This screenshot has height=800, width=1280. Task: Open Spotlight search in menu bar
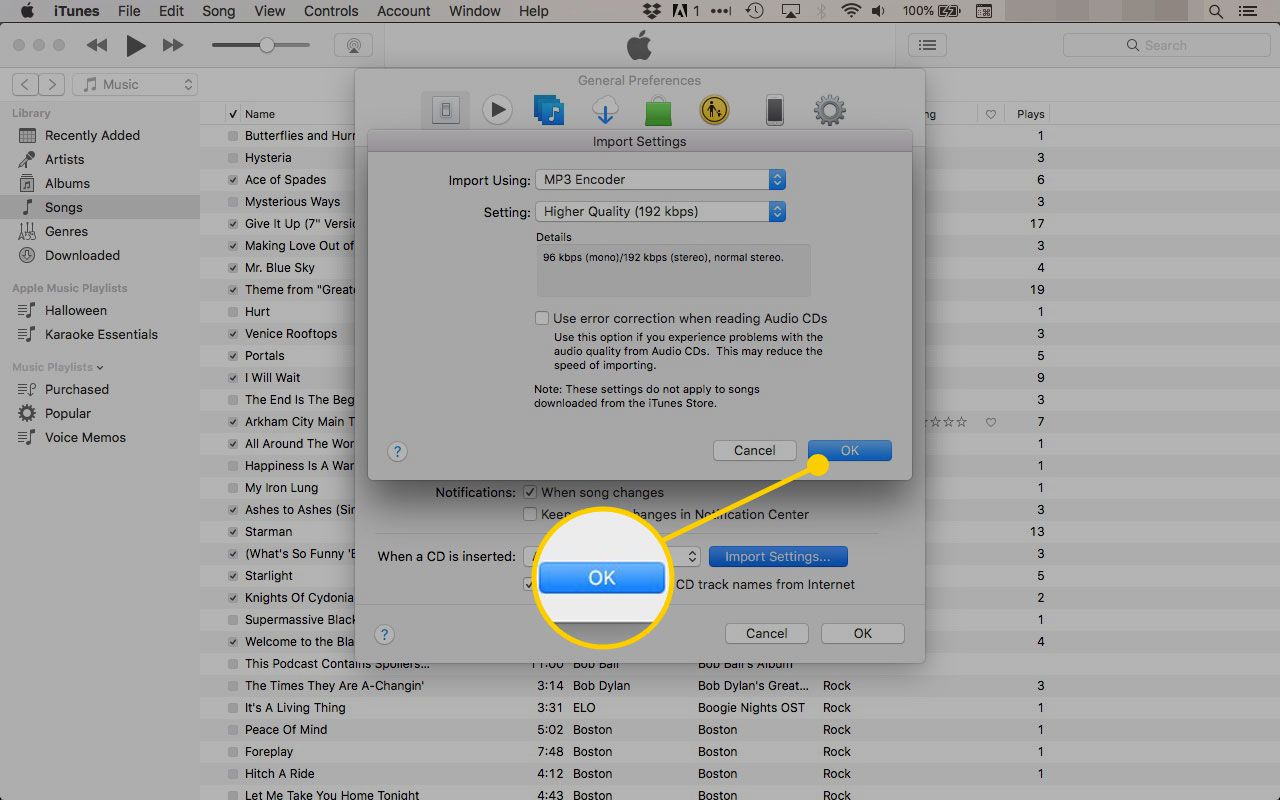coord(1216,11)
